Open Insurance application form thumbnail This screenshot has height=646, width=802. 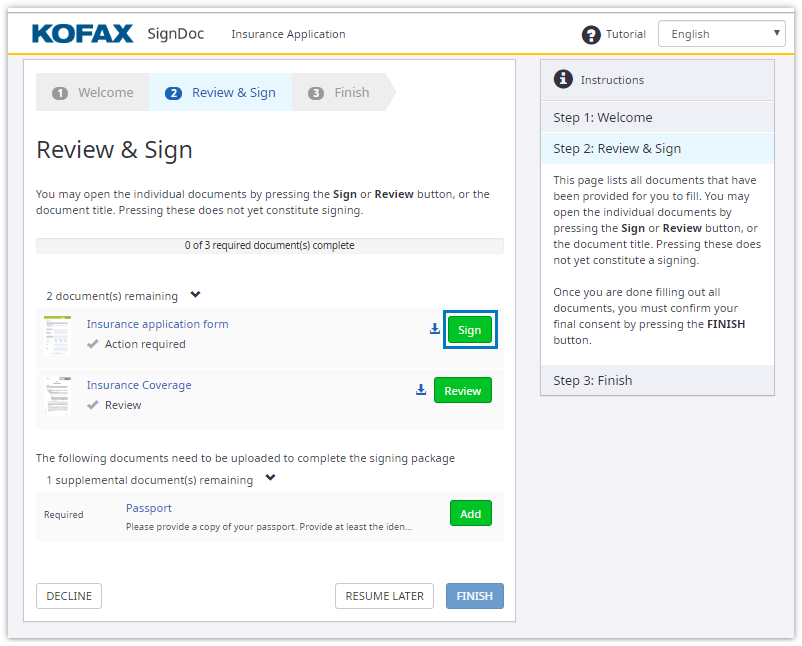tap(58, 334)
